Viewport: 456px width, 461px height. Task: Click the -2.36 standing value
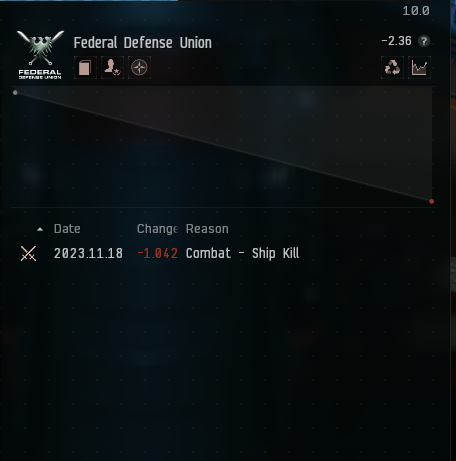click(397, 41)
